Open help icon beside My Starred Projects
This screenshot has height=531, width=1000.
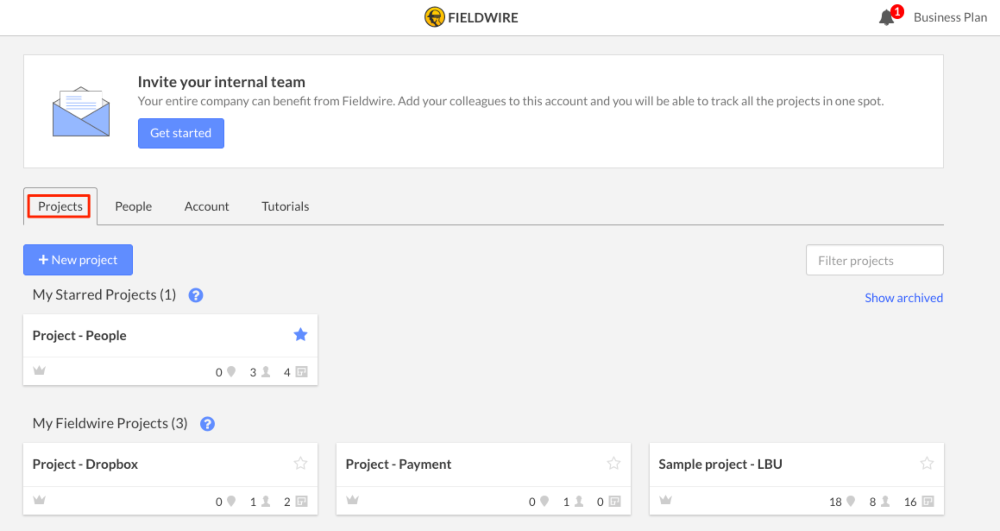point(196,295)
